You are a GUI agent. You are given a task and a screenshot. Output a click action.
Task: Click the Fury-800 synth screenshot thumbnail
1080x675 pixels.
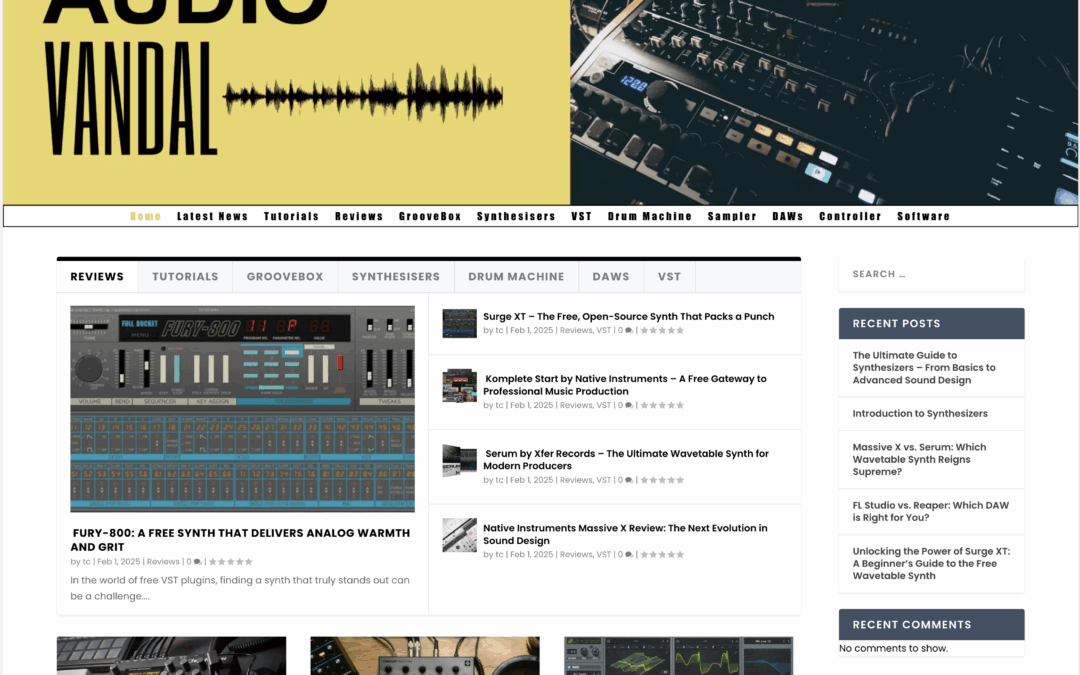[x=243, y=409]
